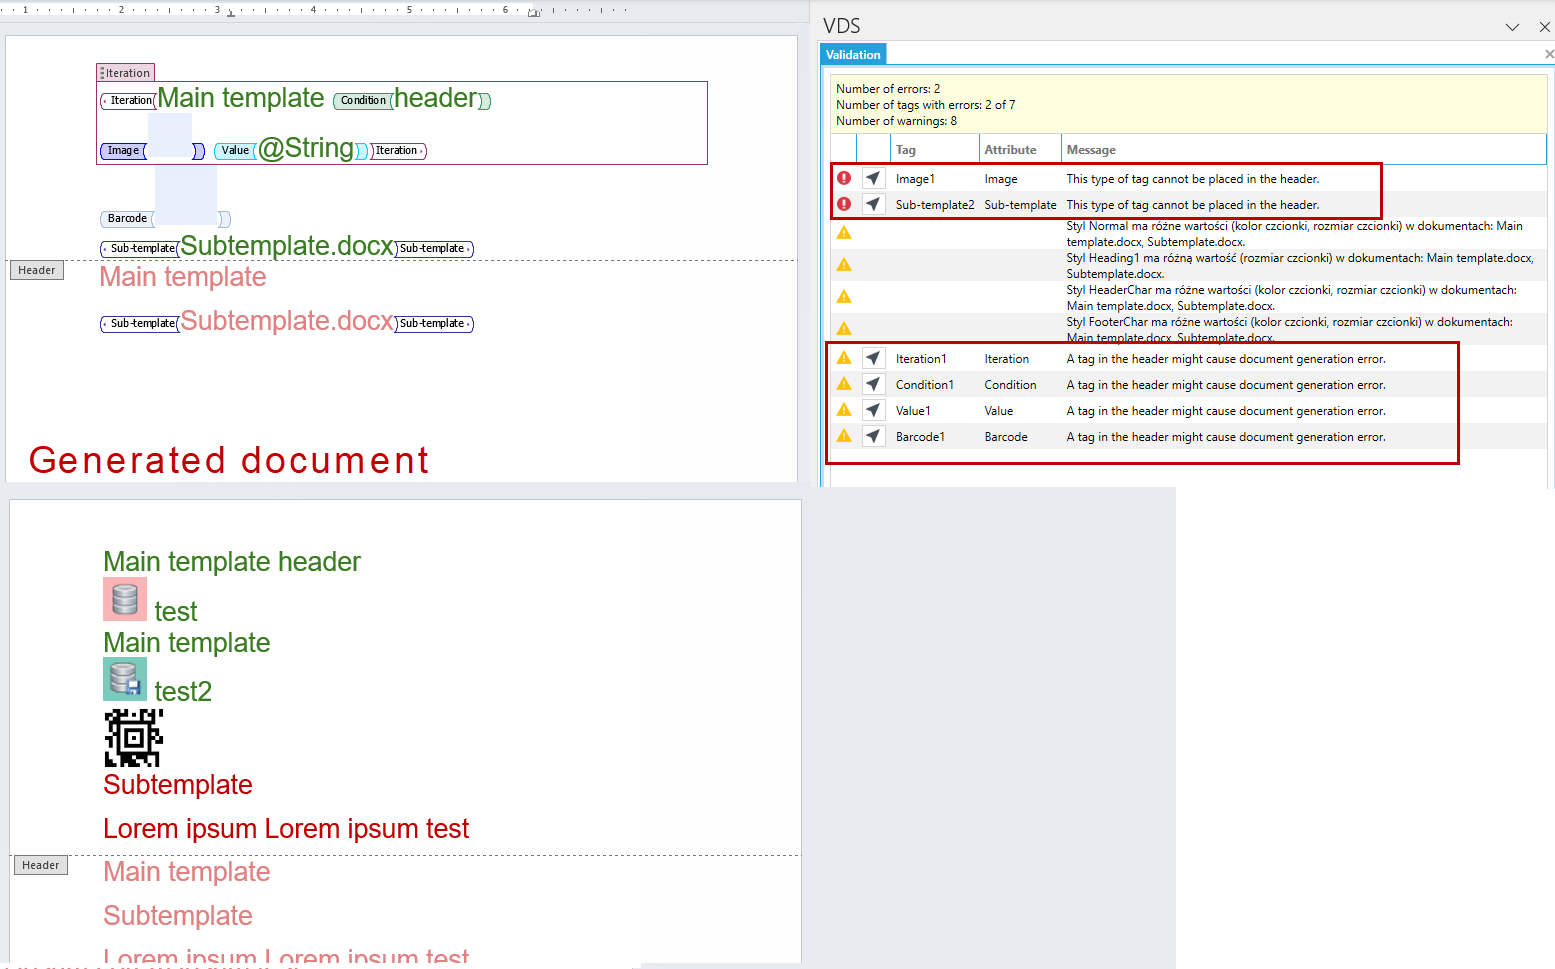Go to the Condition1 tag with its arrow icon

coord(874,384)
